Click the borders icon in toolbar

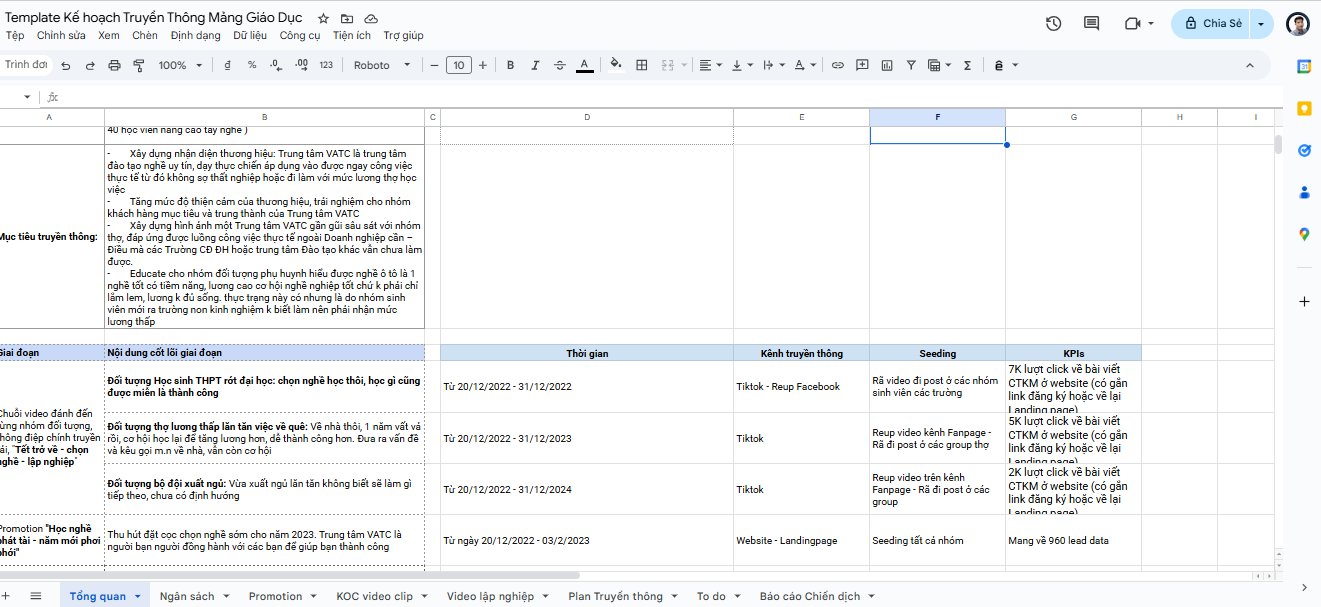click(x=642, y=65)
